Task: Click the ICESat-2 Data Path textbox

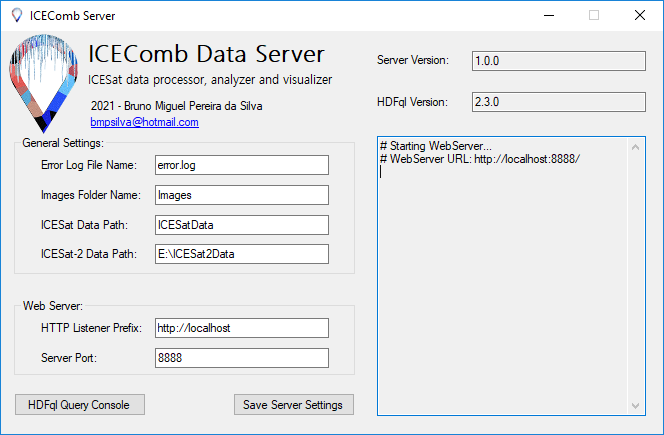Action: 241,254
